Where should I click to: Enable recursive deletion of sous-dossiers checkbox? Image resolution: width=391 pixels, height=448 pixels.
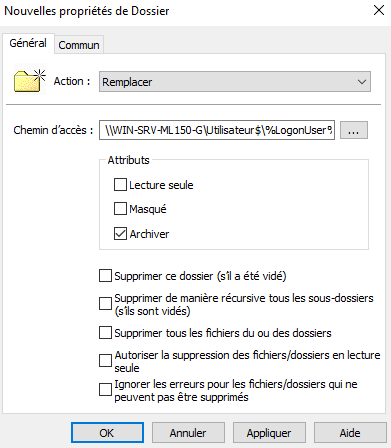105,304
